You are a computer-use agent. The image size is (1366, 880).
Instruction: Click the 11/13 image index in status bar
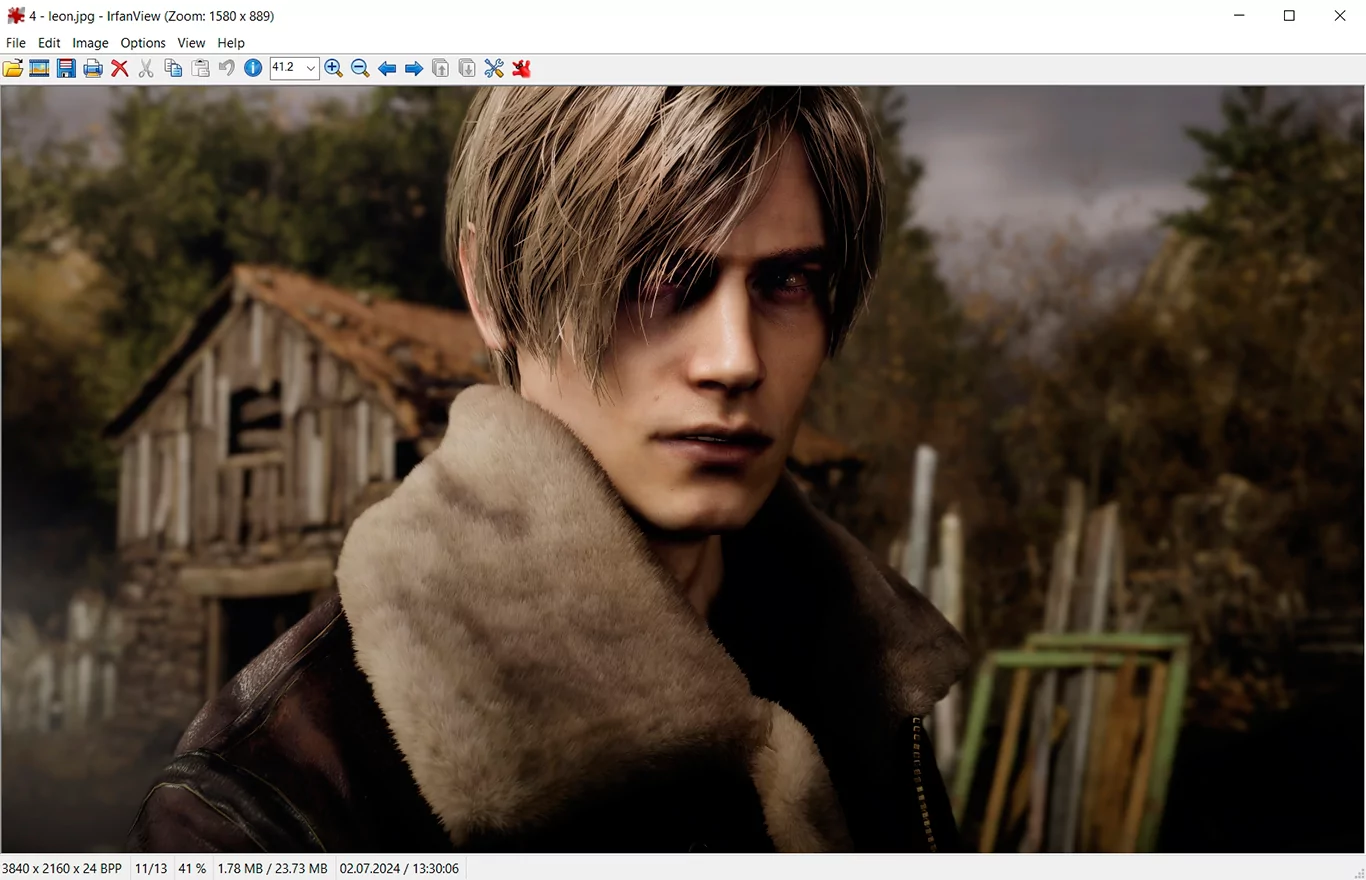point(151,868)
